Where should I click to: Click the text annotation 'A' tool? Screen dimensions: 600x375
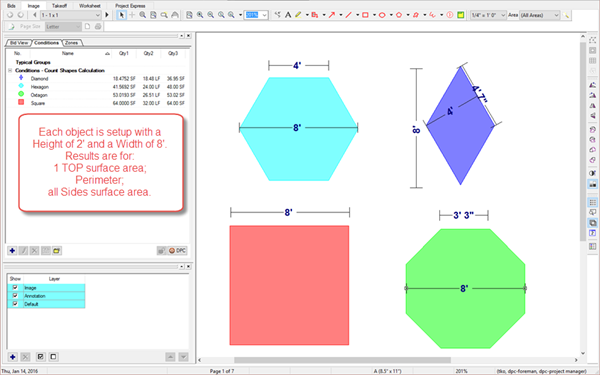click(x=288, y=15)
